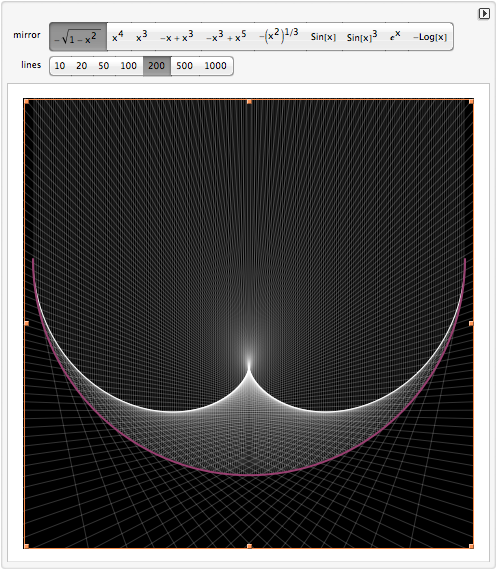Select the 200 lines option

coord(157,66)
